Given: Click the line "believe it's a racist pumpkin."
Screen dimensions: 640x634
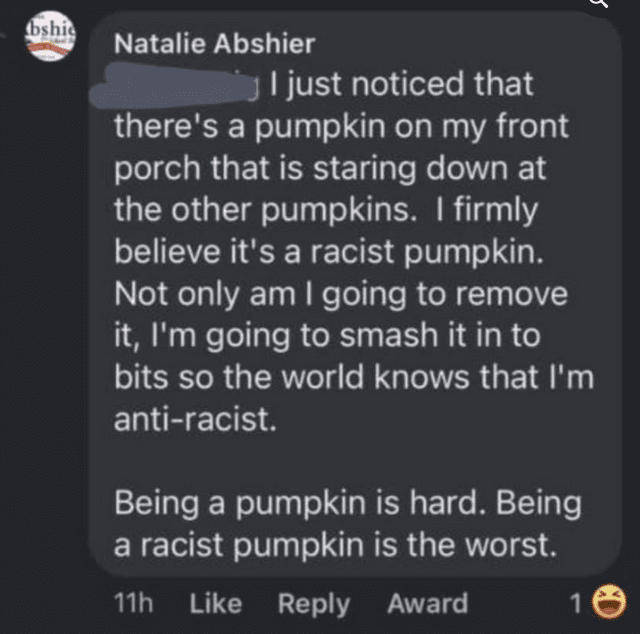Looking at the screenshot, I should [329, 253].
